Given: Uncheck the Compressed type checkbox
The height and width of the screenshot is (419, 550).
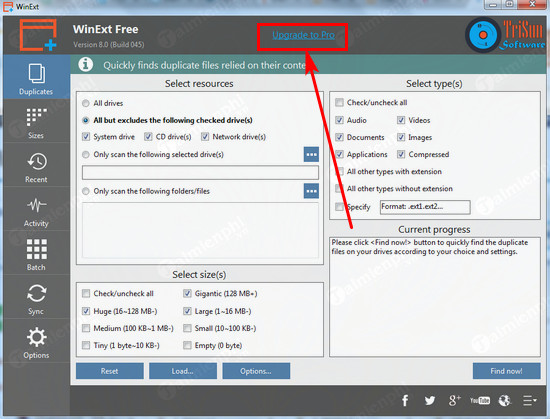Looking at the screenshot, I should [401, 154].
